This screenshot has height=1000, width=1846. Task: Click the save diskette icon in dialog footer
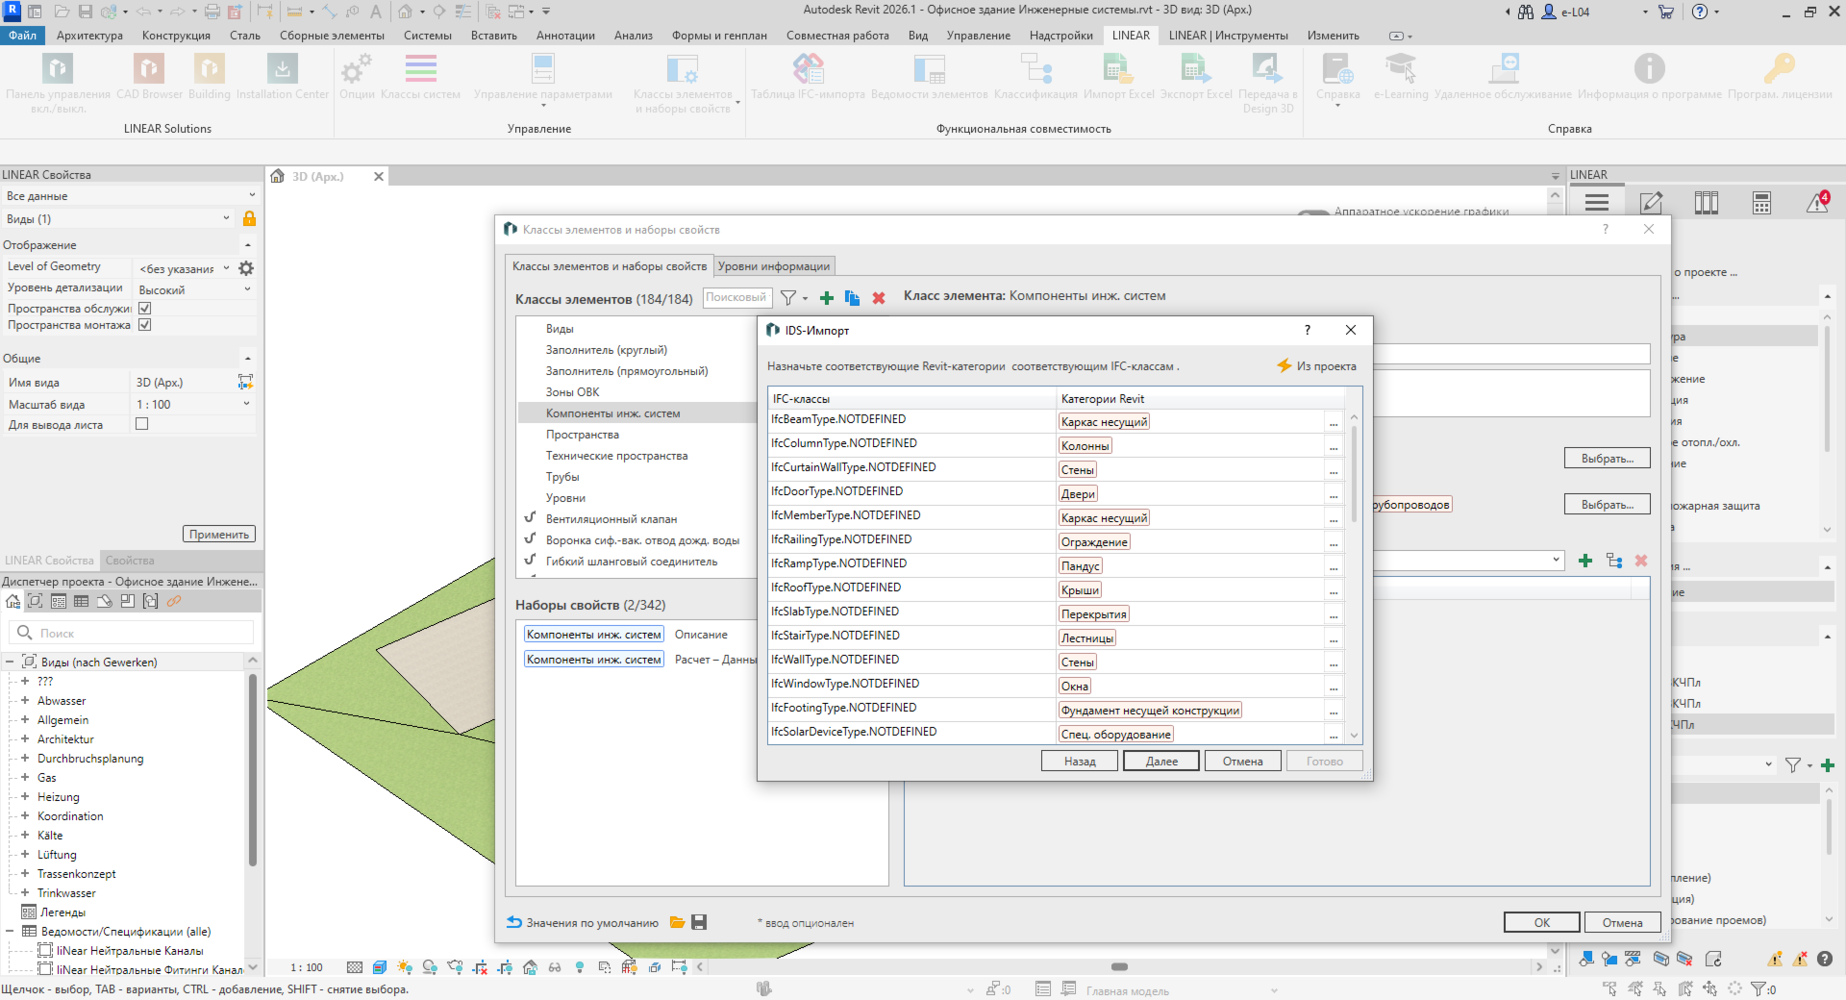pos(699,922)
